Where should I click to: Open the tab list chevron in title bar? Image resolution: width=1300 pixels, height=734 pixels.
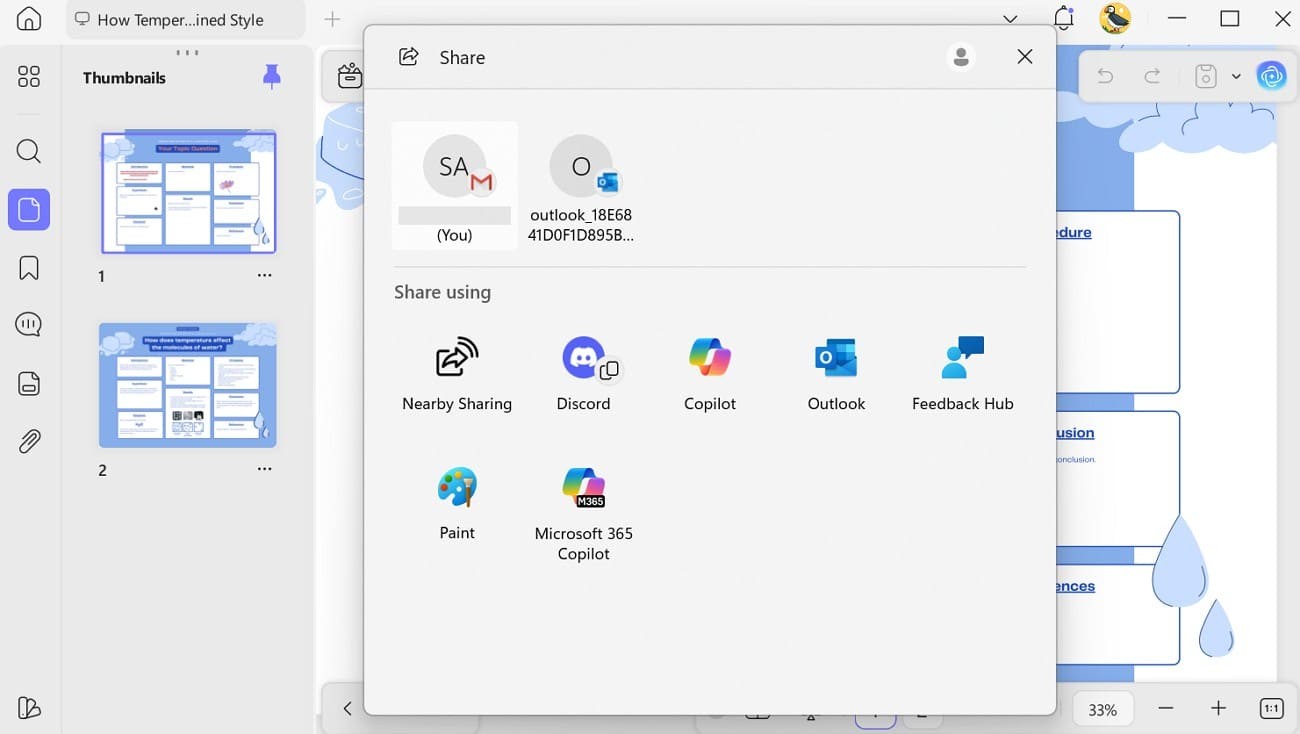(1010, 19)
